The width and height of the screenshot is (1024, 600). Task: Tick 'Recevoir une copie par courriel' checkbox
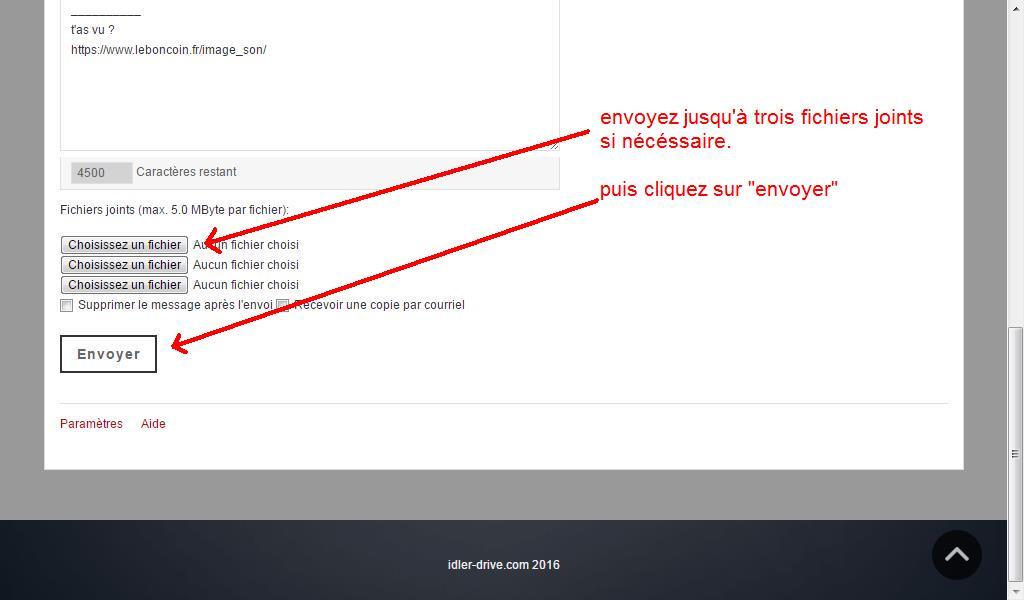pyautogui.click(x=283, y=305)
